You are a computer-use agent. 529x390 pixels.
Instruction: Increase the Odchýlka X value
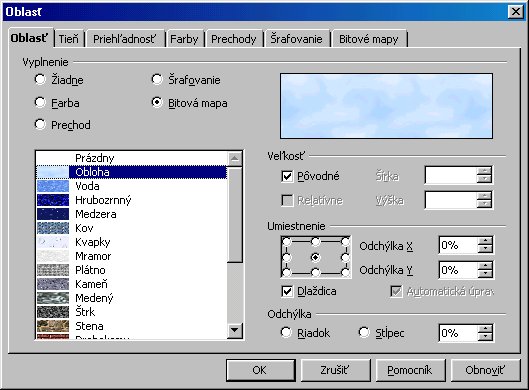(x=485, y=241)
